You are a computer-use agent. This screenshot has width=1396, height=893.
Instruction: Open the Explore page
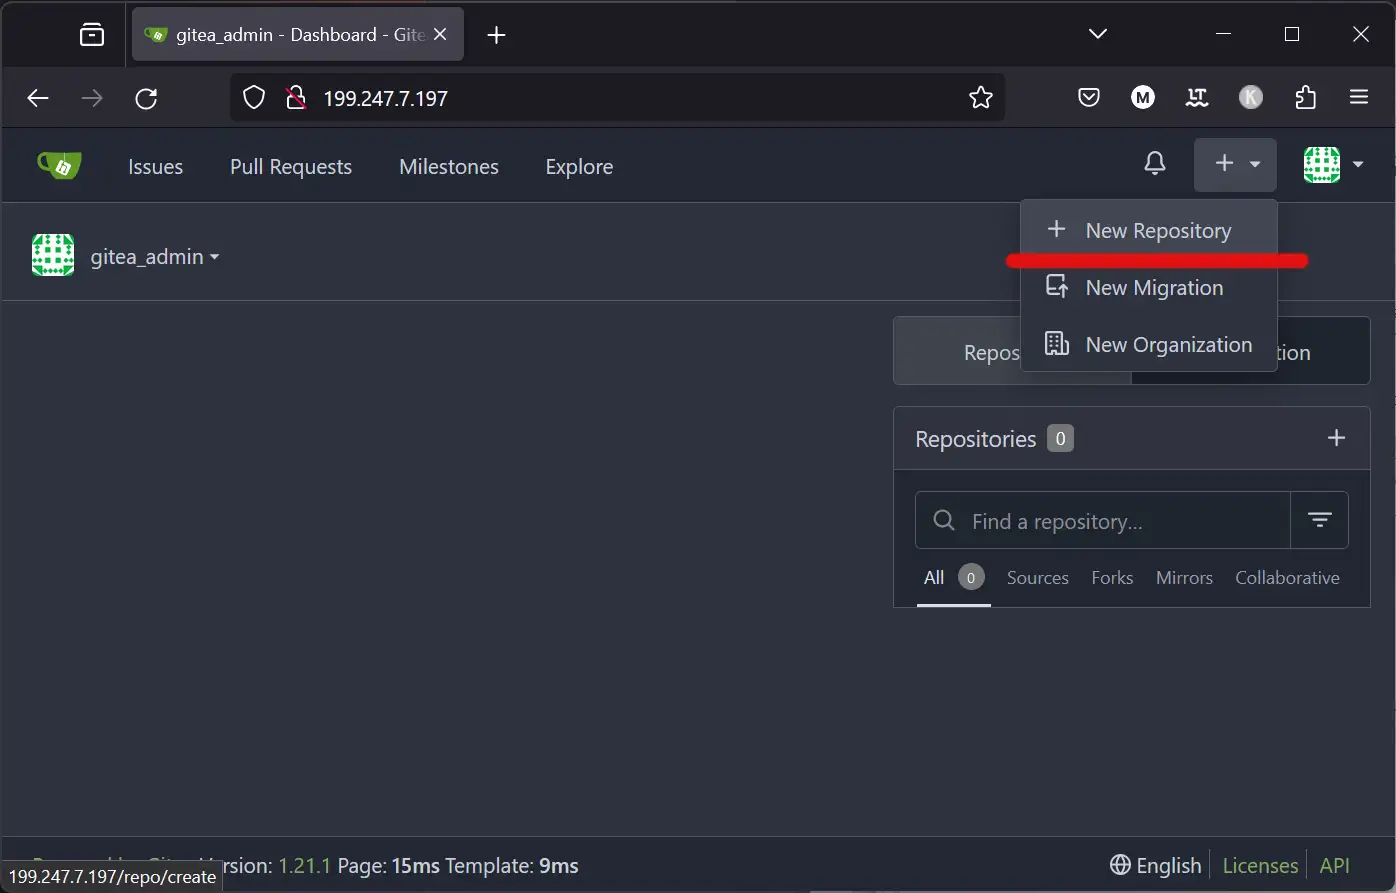[579, 167]
